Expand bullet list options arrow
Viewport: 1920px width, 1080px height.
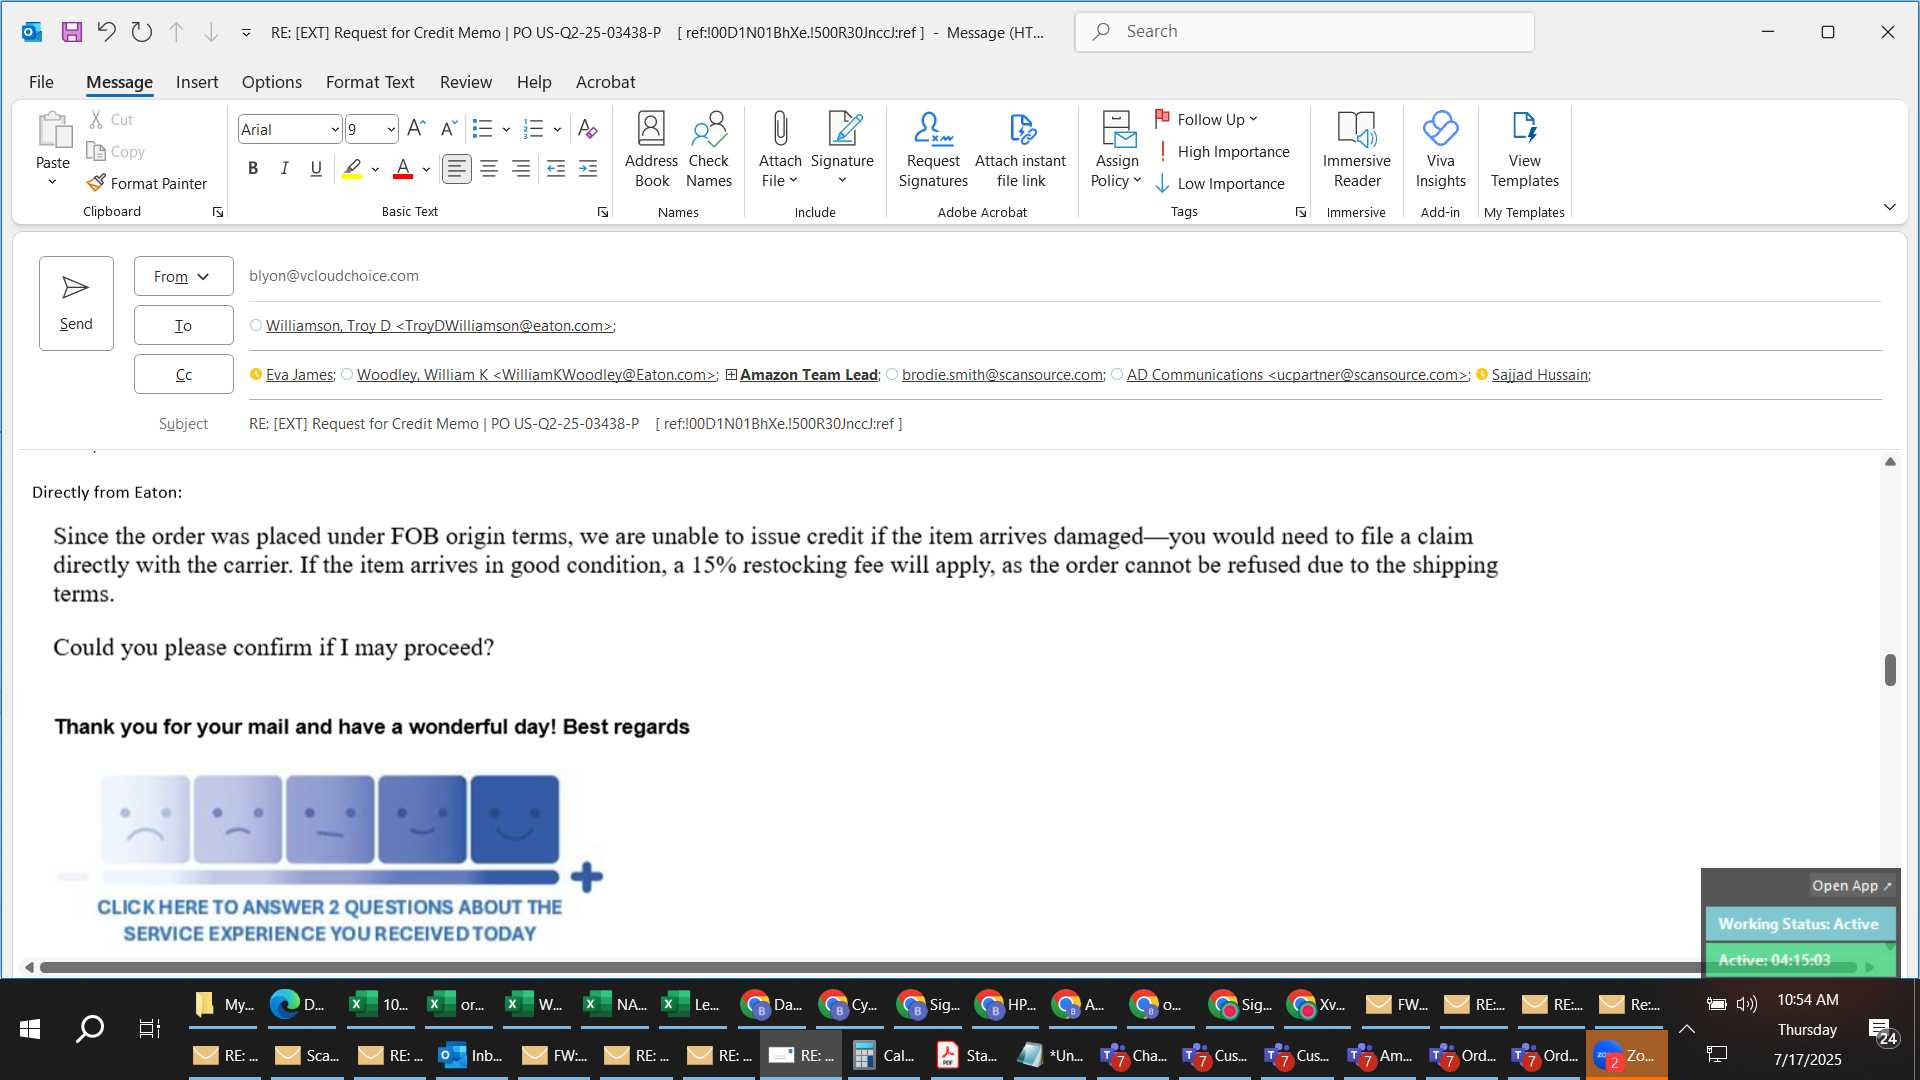(506, 129)
